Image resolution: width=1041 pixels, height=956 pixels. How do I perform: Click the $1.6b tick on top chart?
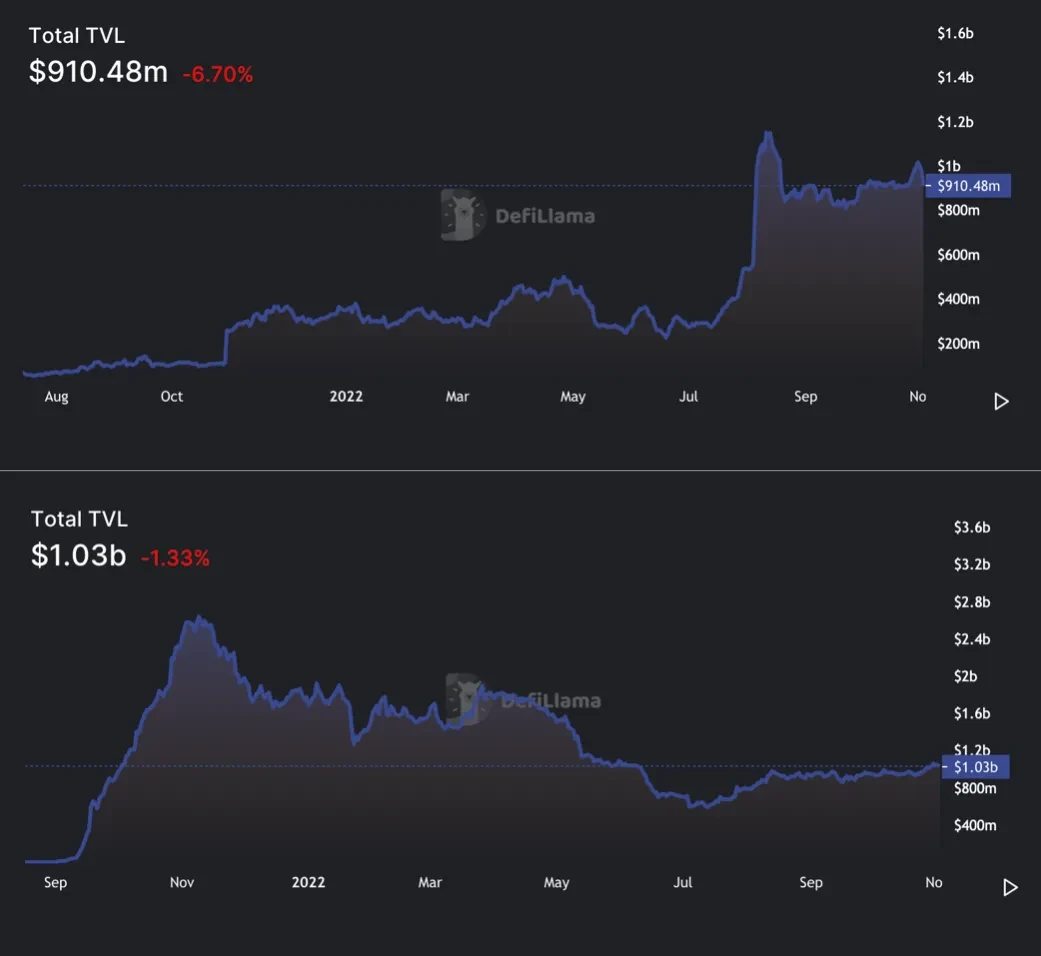[x=955, y=33]
